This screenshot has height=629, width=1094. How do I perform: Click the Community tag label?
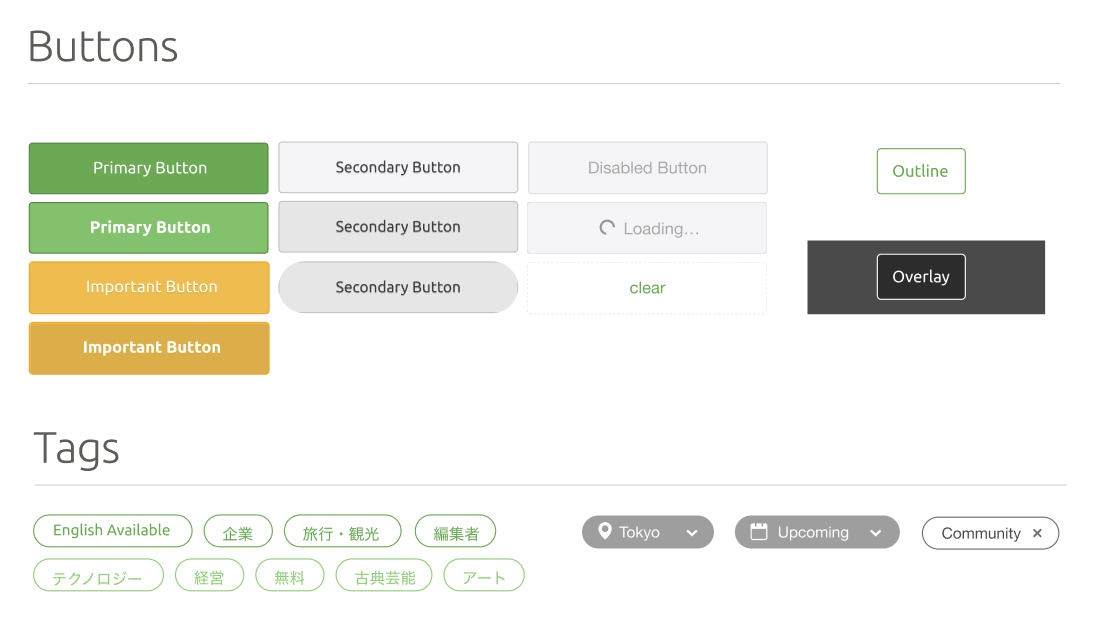click(x=981, y=533)
